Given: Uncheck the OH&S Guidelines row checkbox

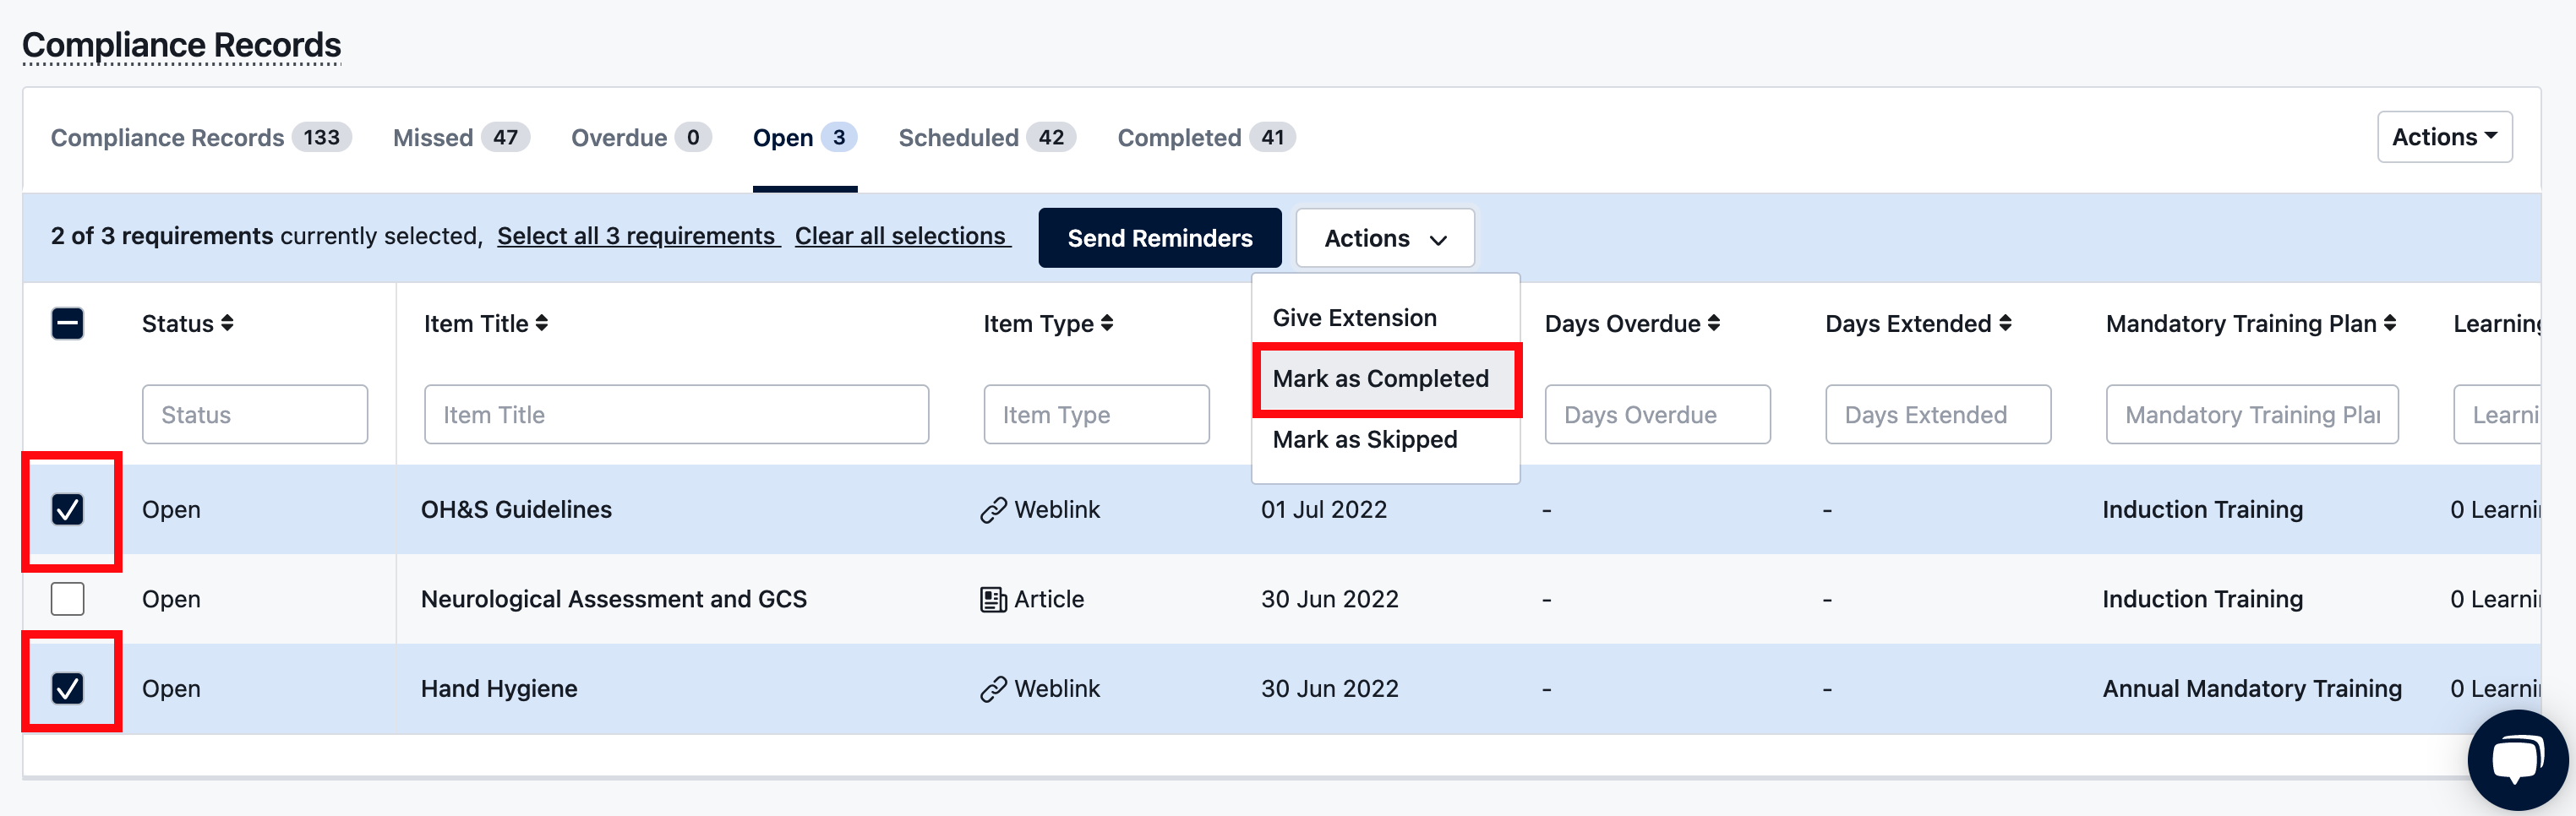Looking at the screenshot, I should tap(67, 509).
